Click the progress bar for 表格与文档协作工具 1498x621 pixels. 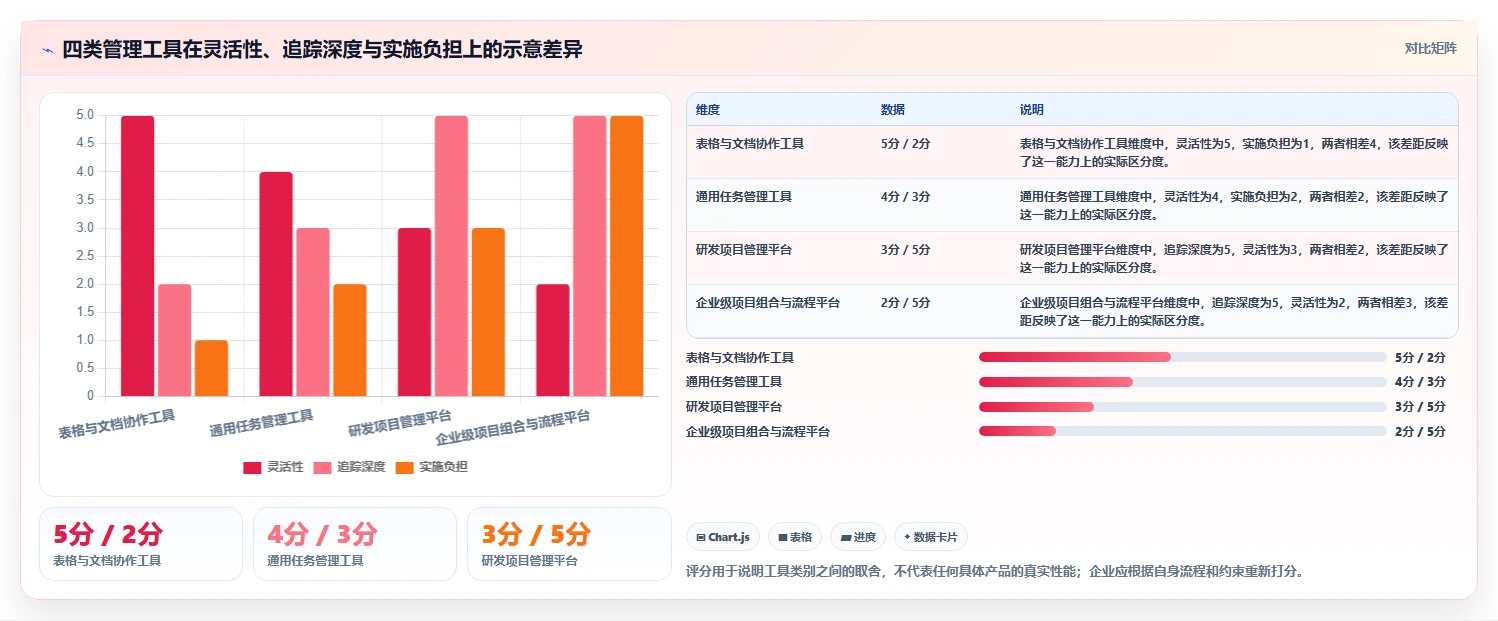1183,357
